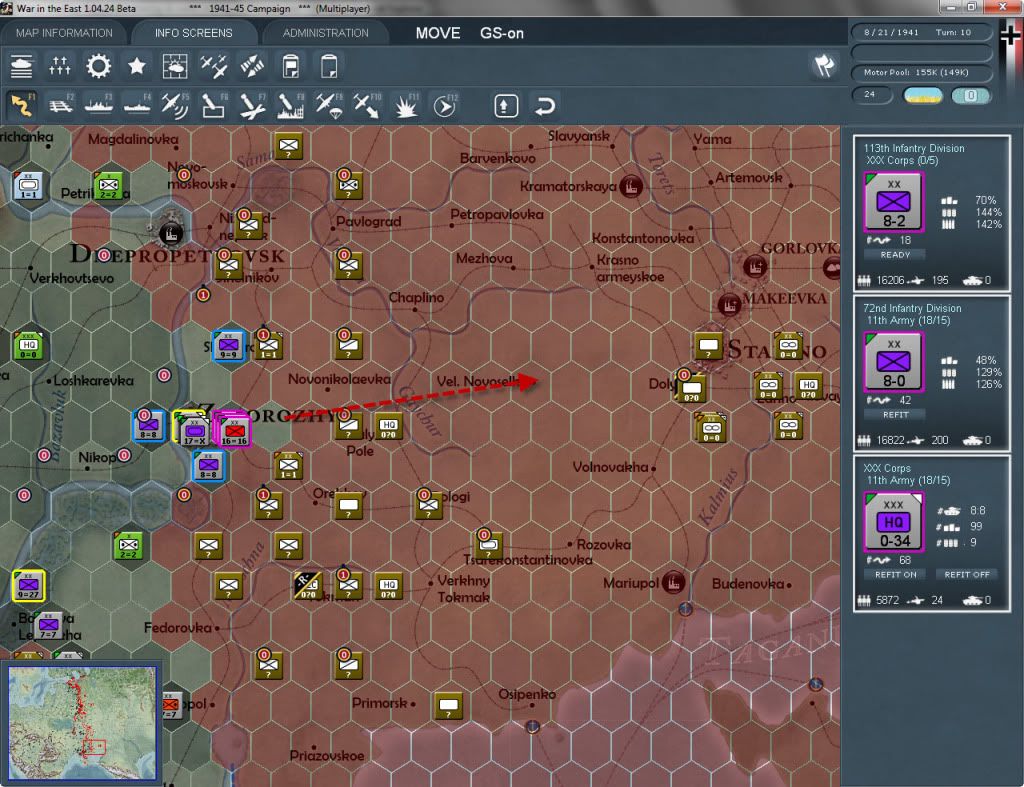Click the 9=9 German infantry counter
1024x787 pixels.
(x=228, y=345)
